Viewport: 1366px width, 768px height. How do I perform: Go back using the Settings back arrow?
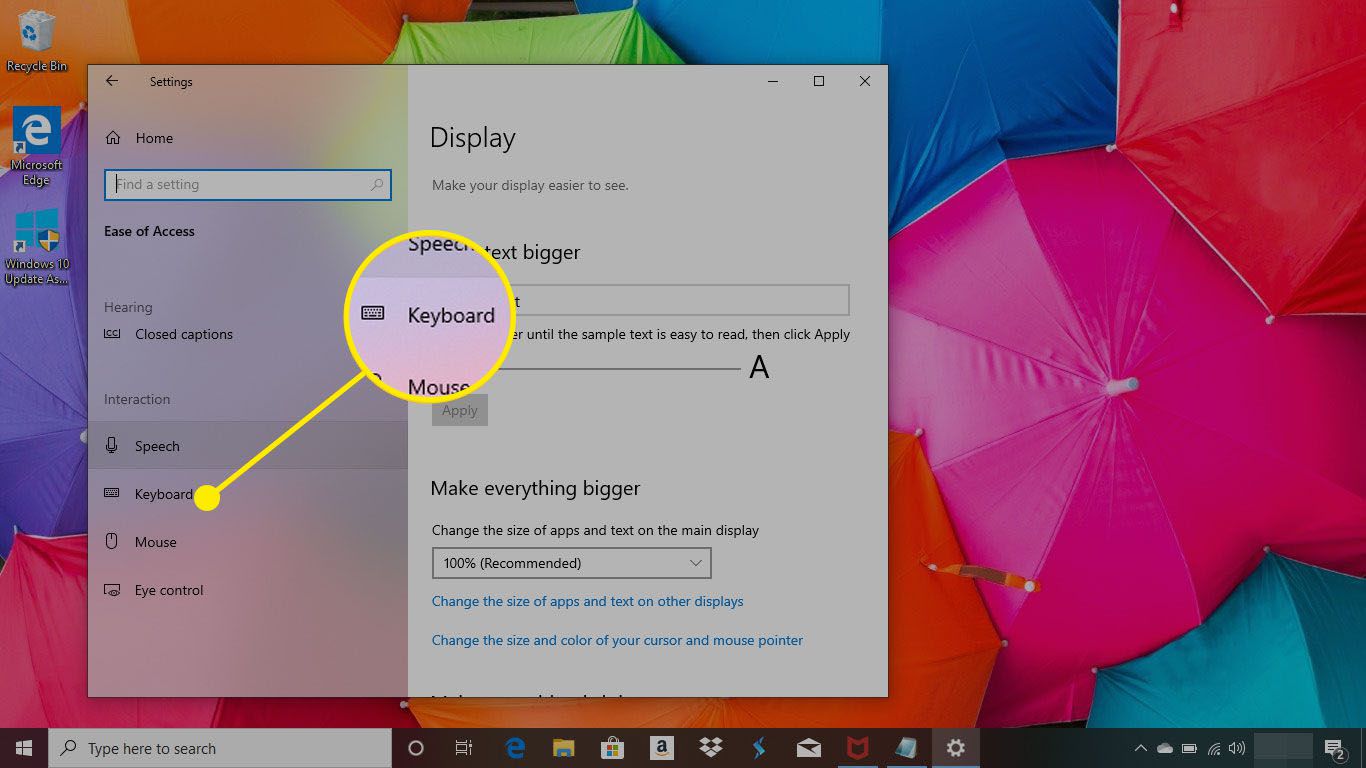(x=112, y=82)
